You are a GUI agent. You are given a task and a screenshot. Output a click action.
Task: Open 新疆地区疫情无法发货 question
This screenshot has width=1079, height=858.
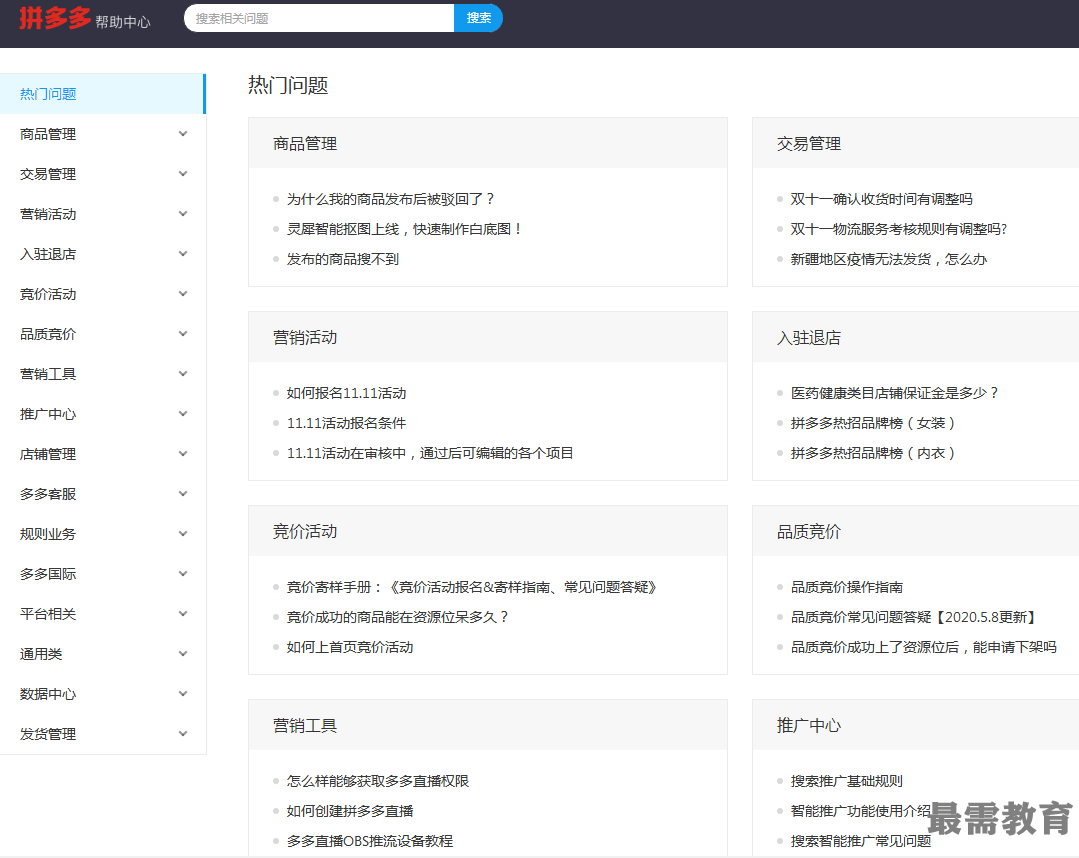tap(888, 259)
